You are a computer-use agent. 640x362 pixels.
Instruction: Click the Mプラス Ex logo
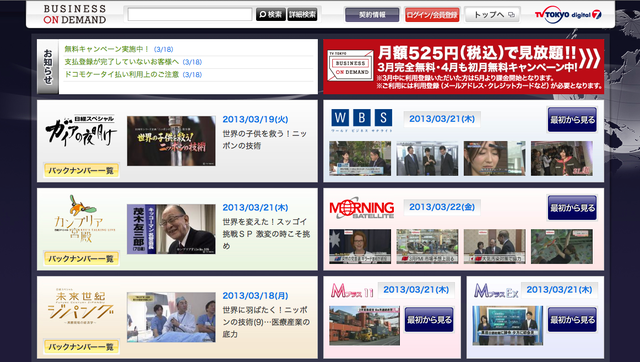496,291
